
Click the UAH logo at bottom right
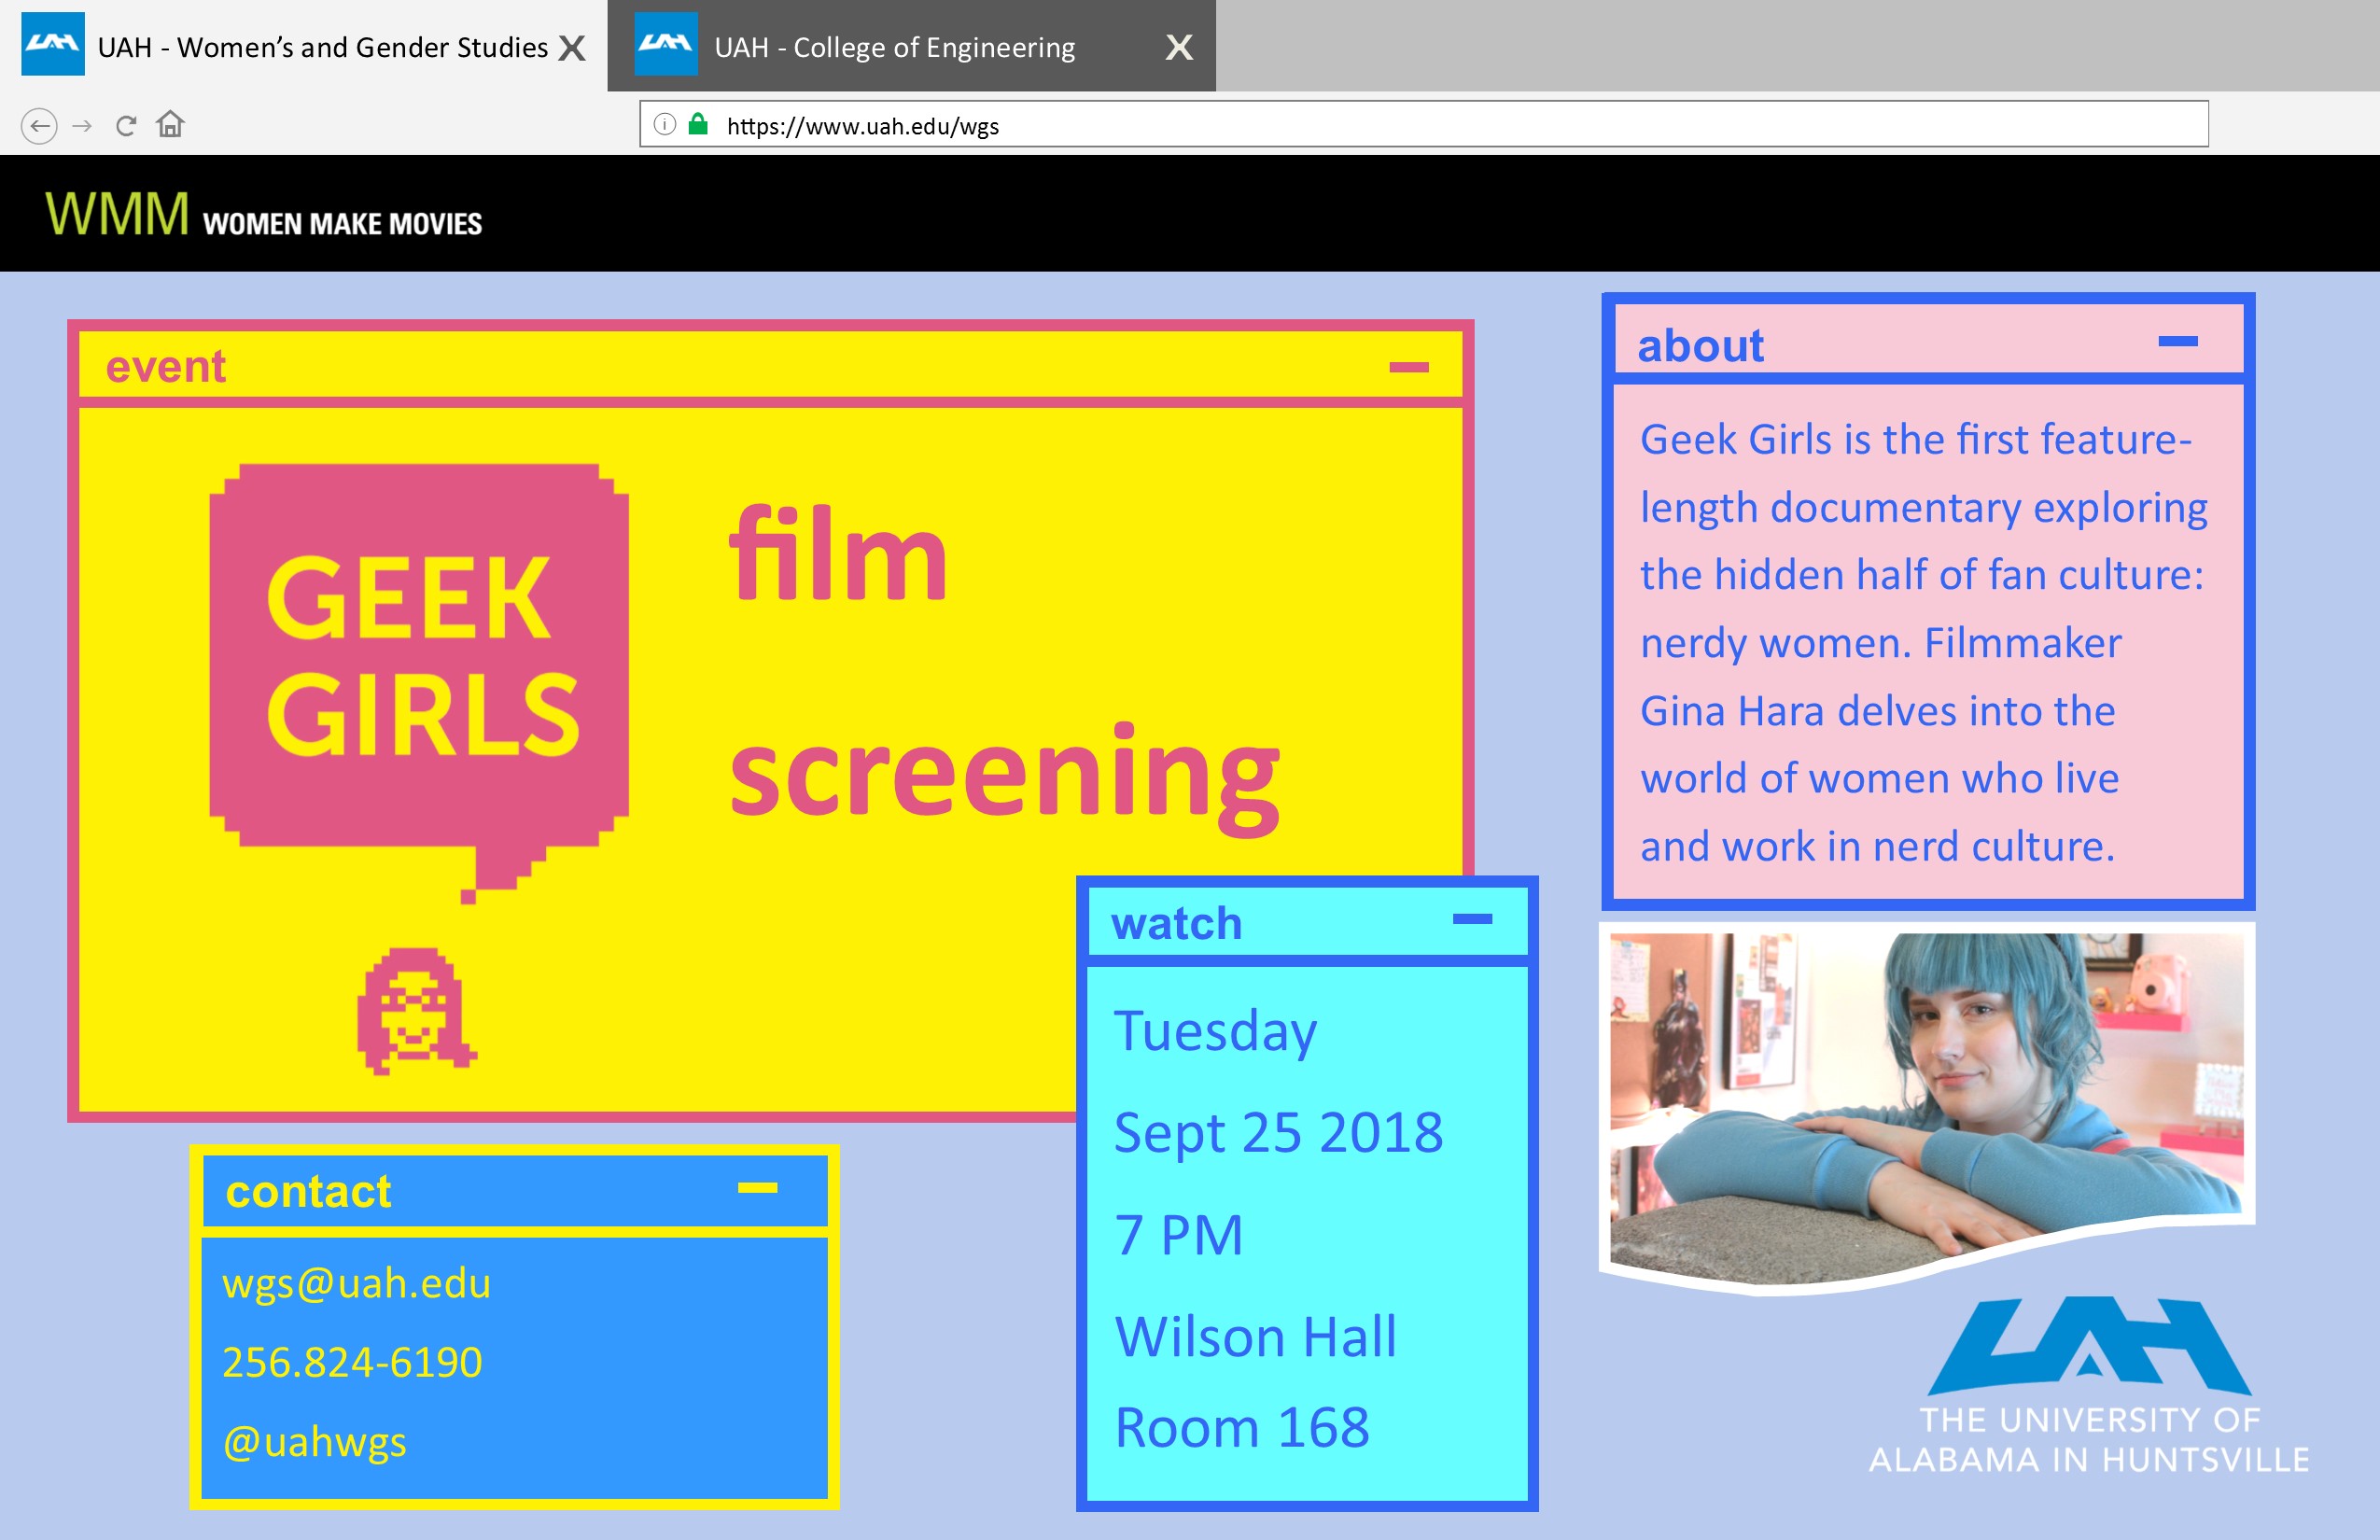[2090, 1346]
